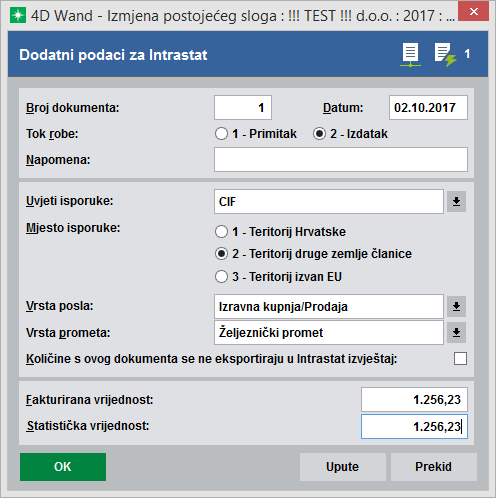
Task: Focus the Broj dokumenta field
Action: pos(243,107)
